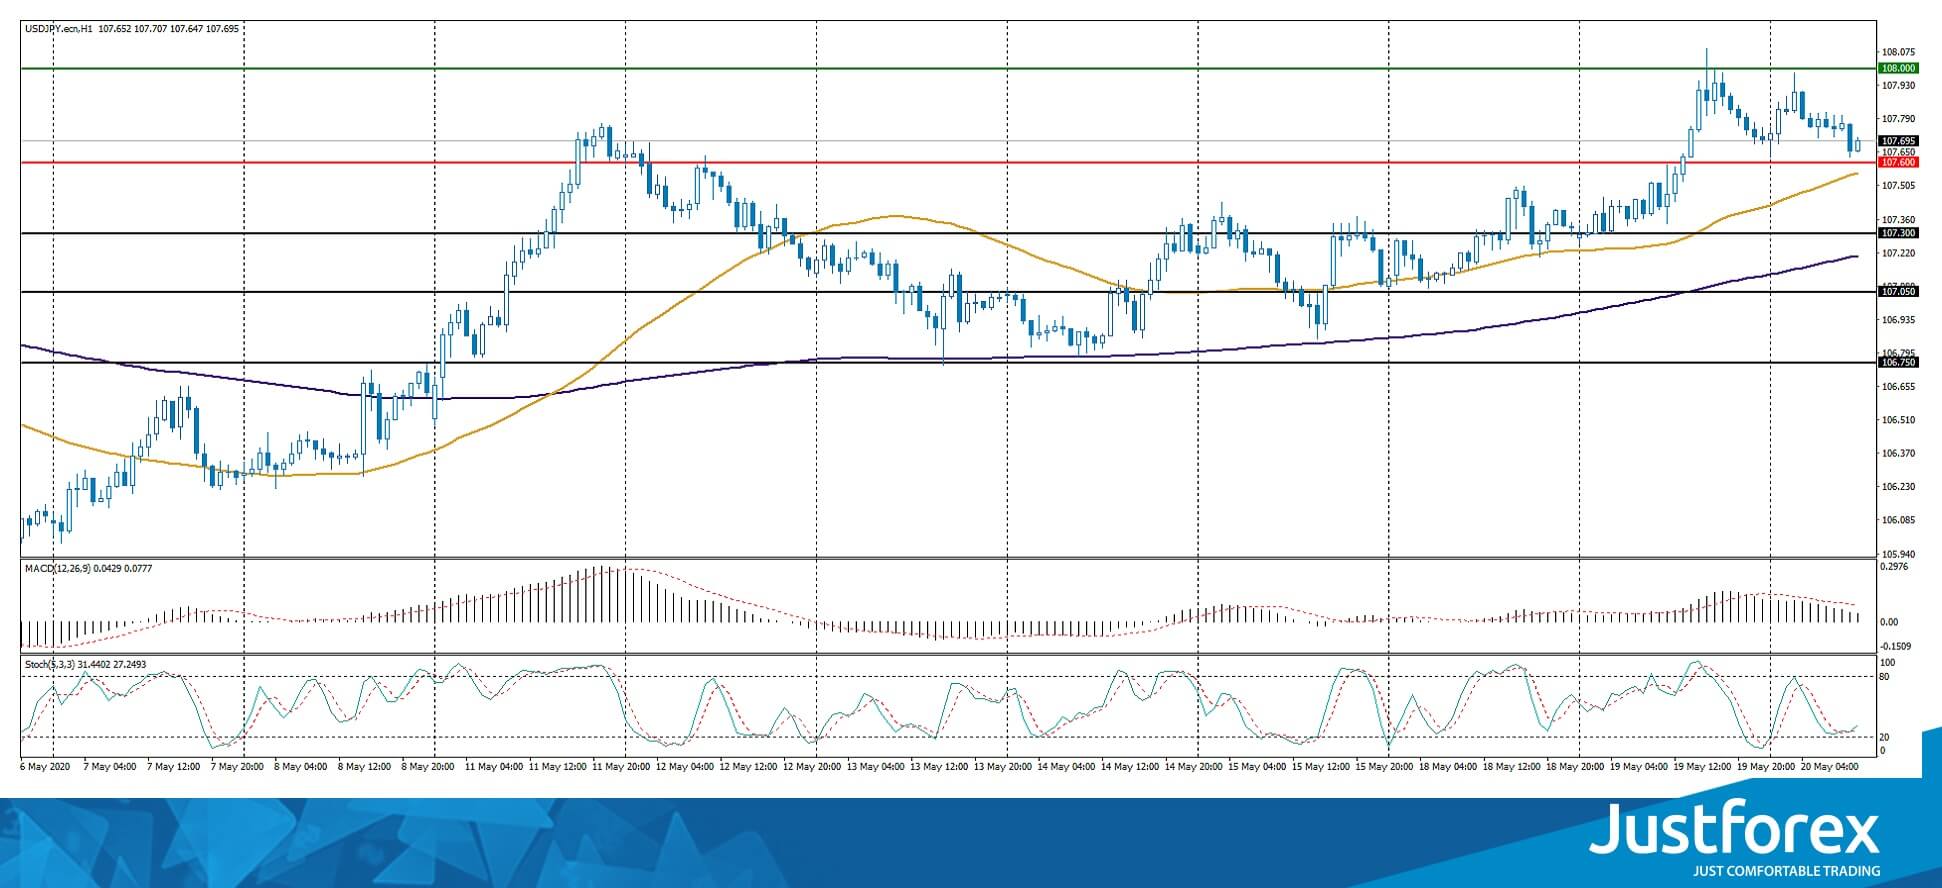Click the 8 May 20:00 time label
This screenshot has height=888, width=1942.
[430, 767]
